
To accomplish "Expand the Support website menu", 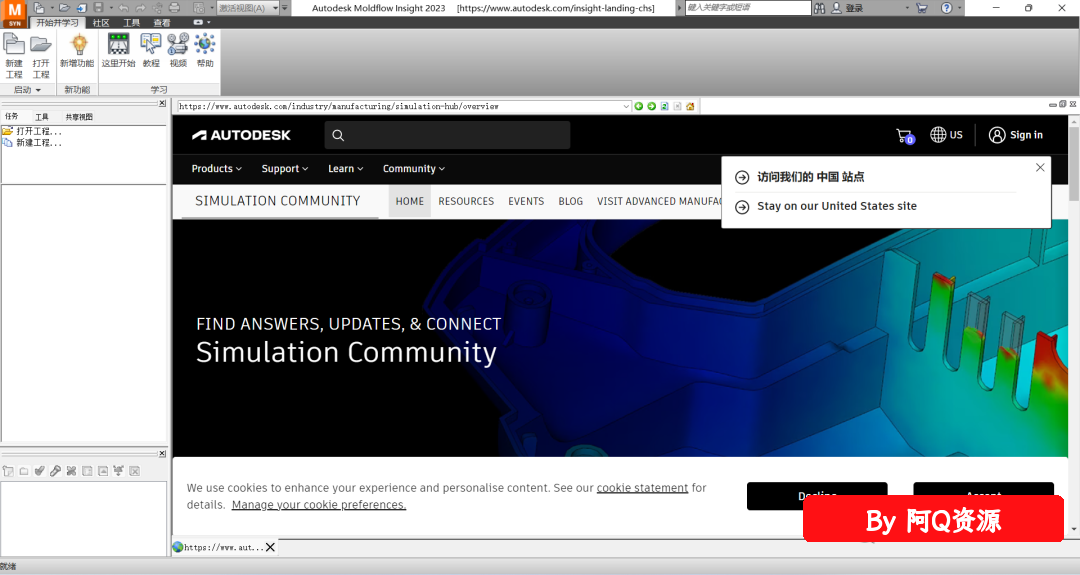I will coord(284,169).
